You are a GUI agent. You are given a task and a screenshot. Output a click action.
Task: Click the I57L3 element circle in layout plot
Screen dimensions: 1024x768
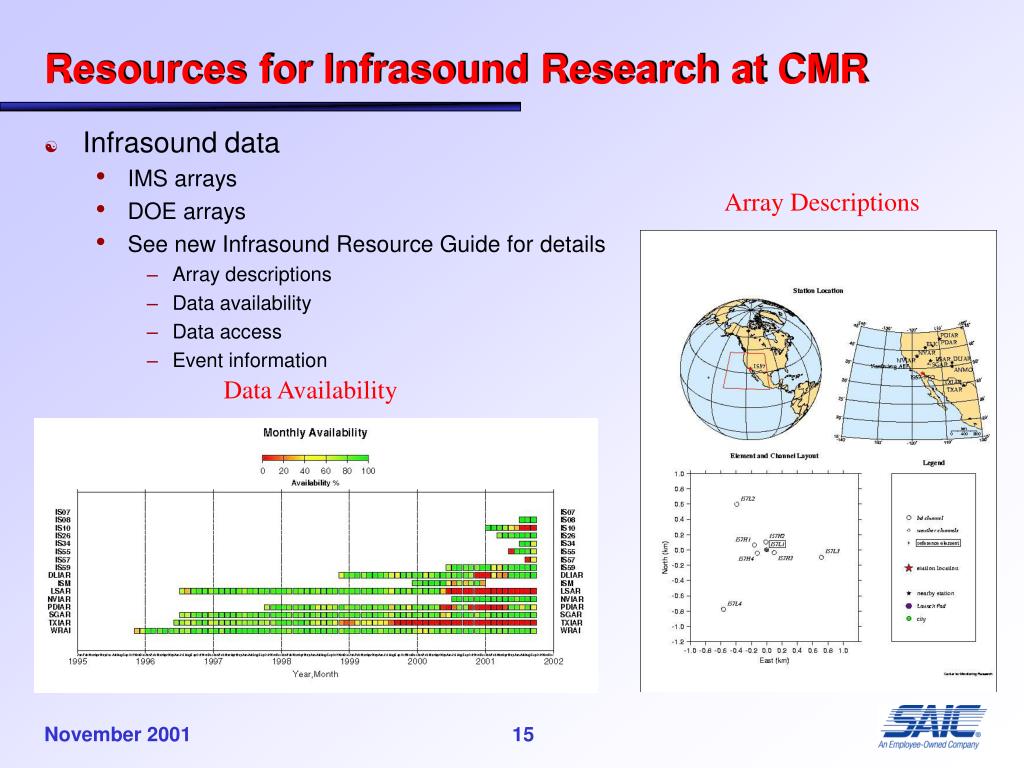click(x=822, y=557)
